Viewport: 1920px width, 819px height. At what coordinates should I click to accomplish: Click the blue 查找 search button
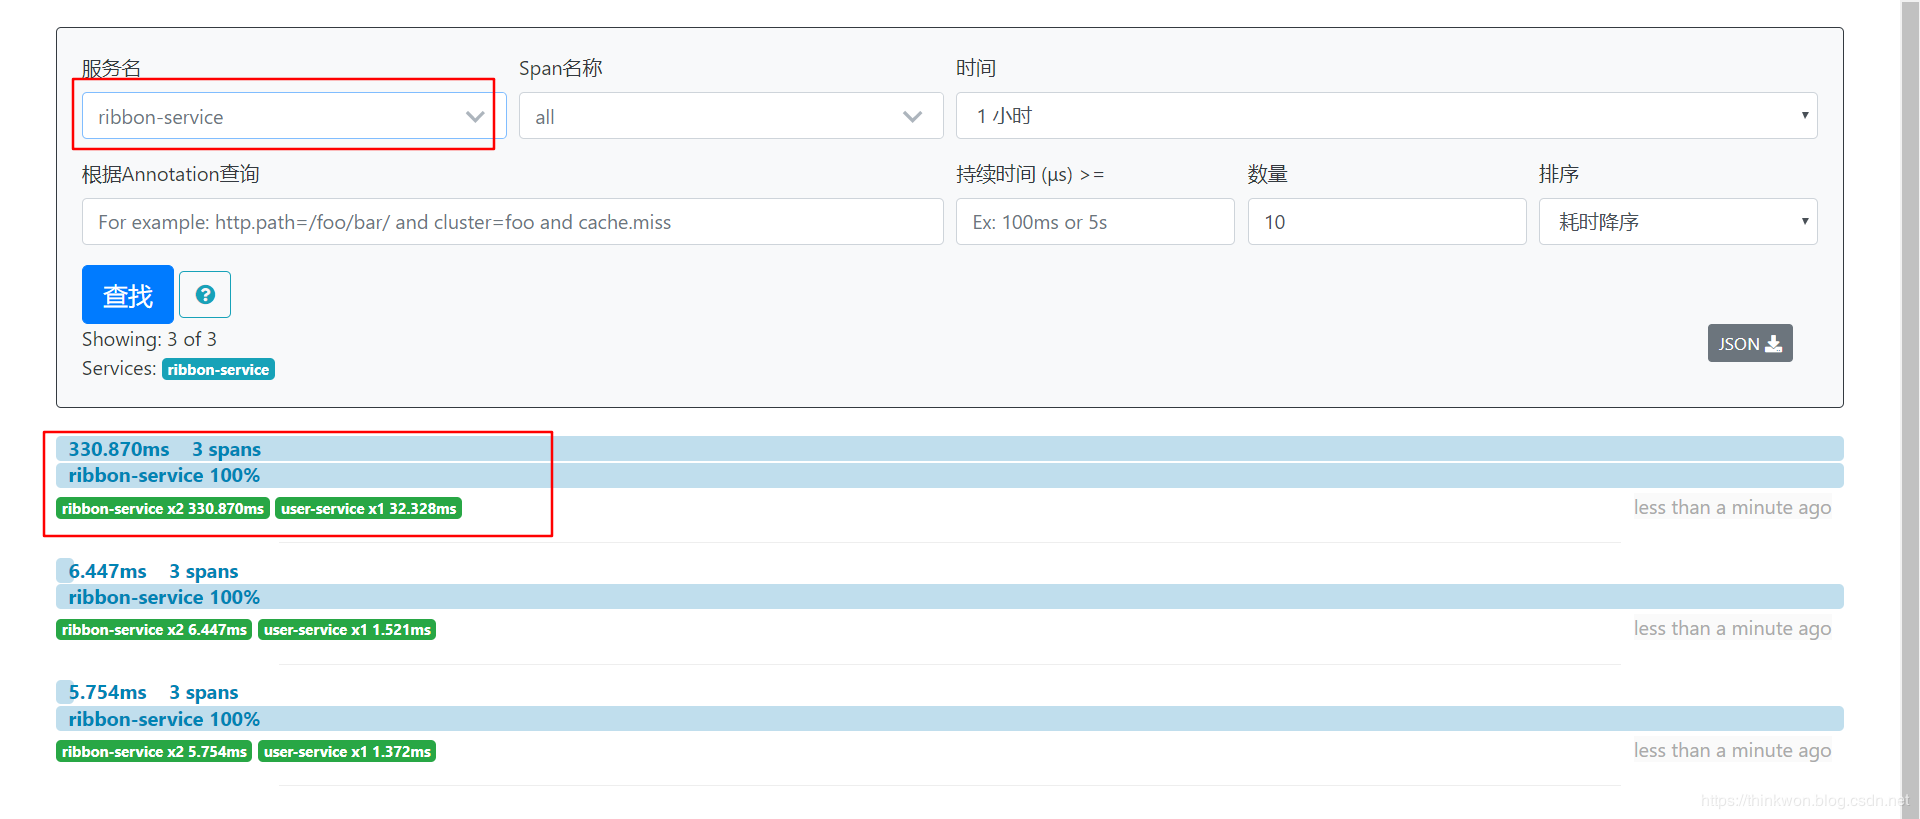click(128, 295)
